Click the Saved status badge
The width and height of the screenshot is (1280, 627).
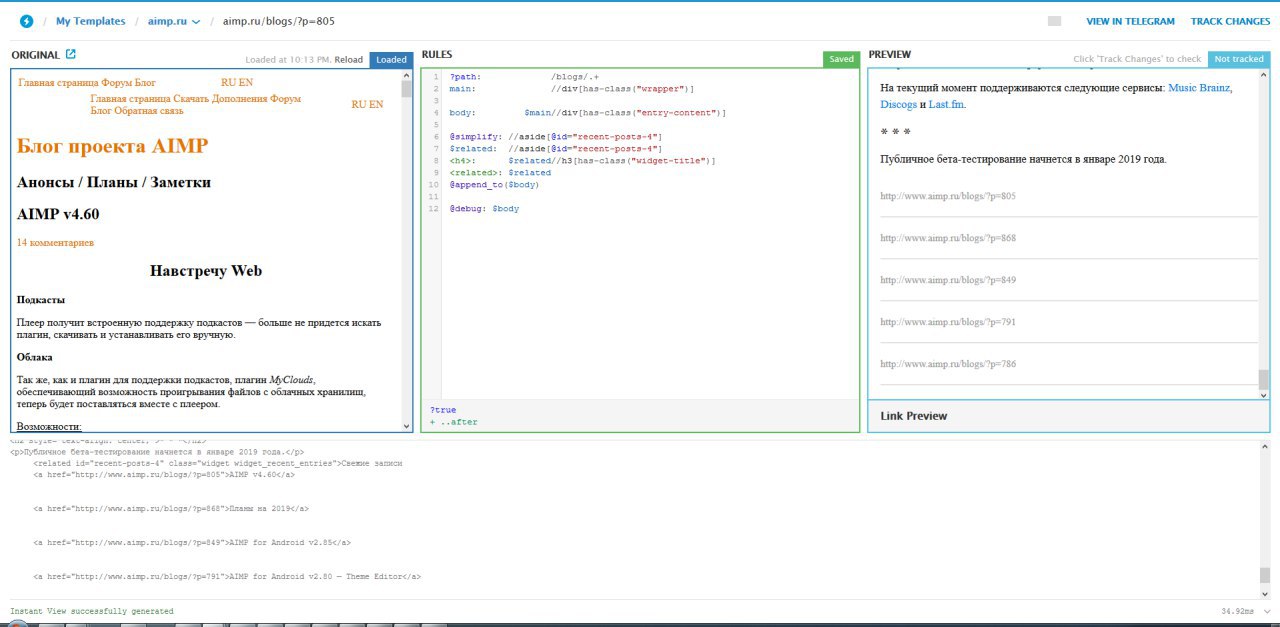[842, 59]
